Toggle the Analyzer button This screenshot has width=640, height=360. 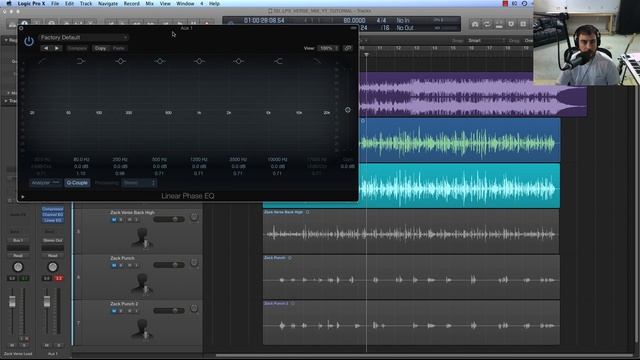[x=45, y=182]
